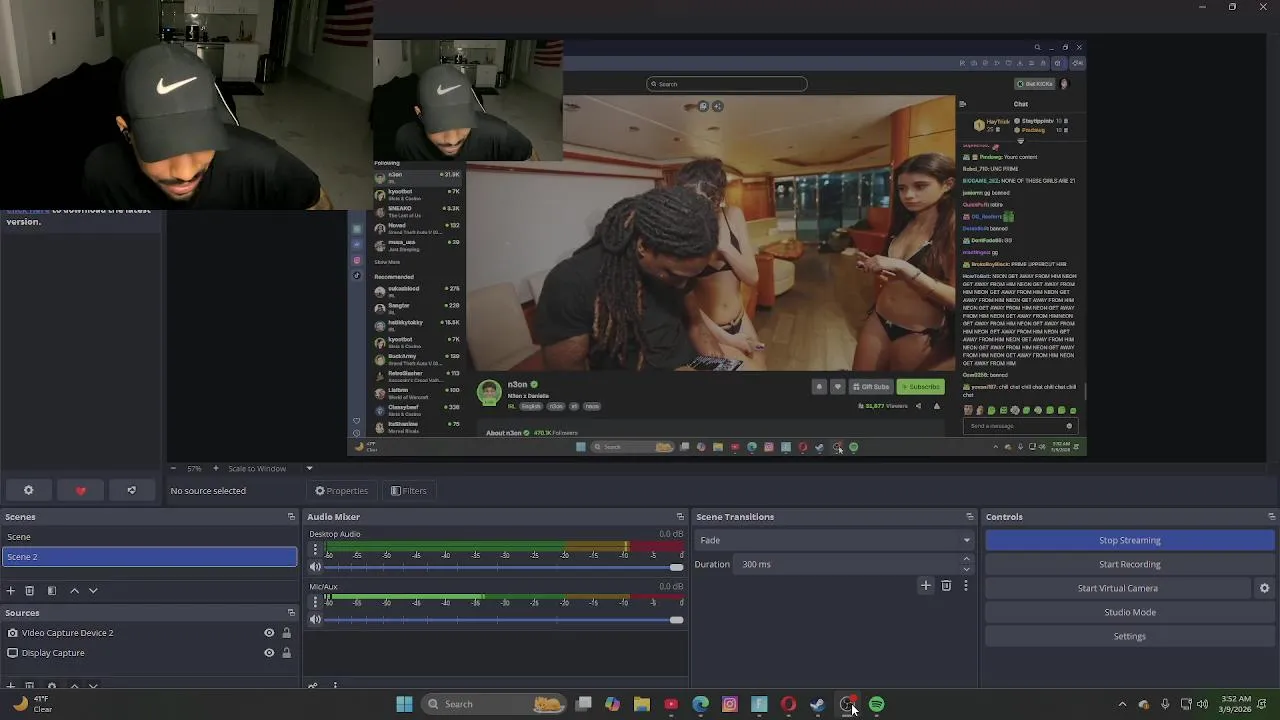Select Scene 2 in Scenes list
Image resolution: width=1280 pixels, height=720 pixels.
pos(150,557)
